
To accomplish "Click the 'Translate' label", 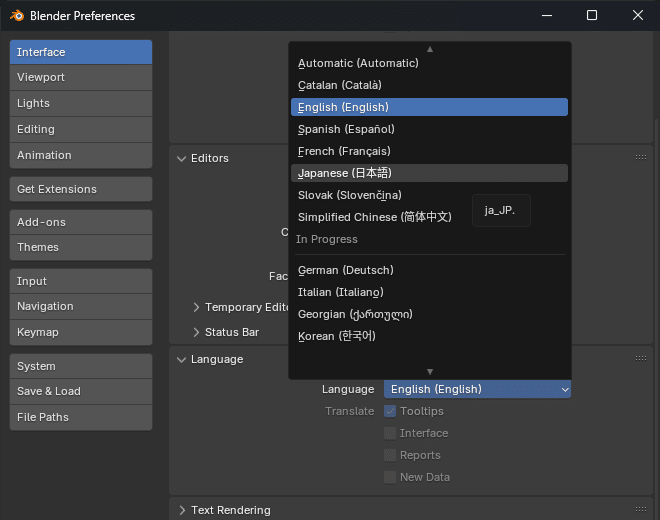I will click(x=349, y=411).
